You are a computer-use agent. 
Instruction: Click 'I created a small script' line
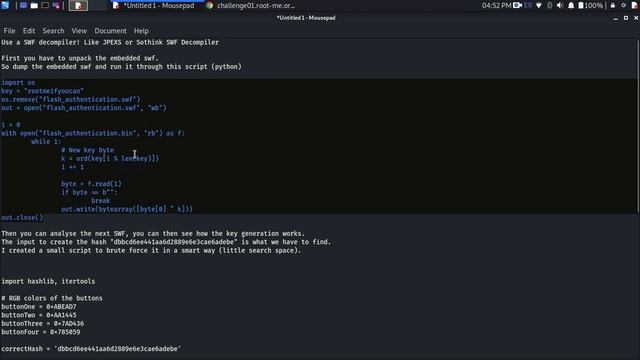point(151,251)
